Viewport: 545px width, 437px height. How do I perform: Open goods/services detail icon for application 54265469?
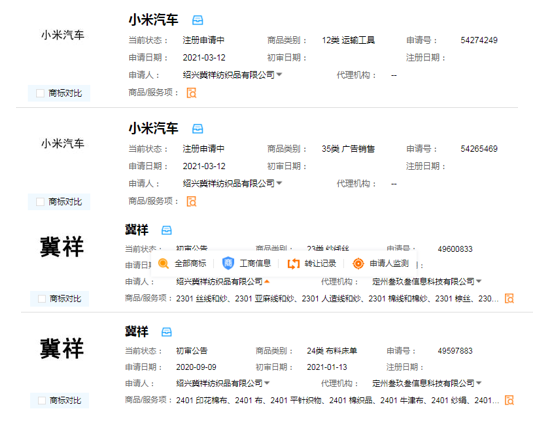(x=192, y=201)
